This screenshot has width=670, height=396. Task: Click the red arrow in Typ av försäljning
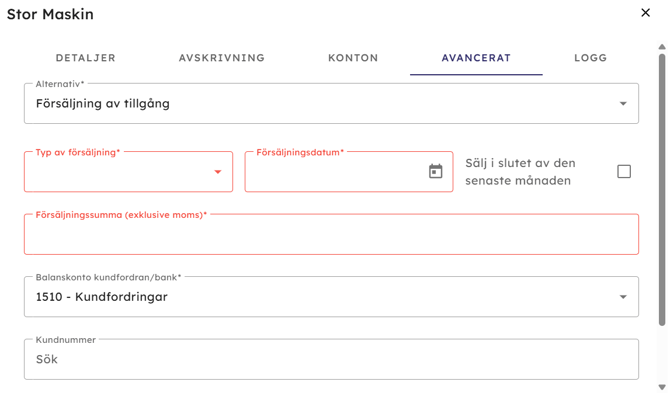click(217, 172)
